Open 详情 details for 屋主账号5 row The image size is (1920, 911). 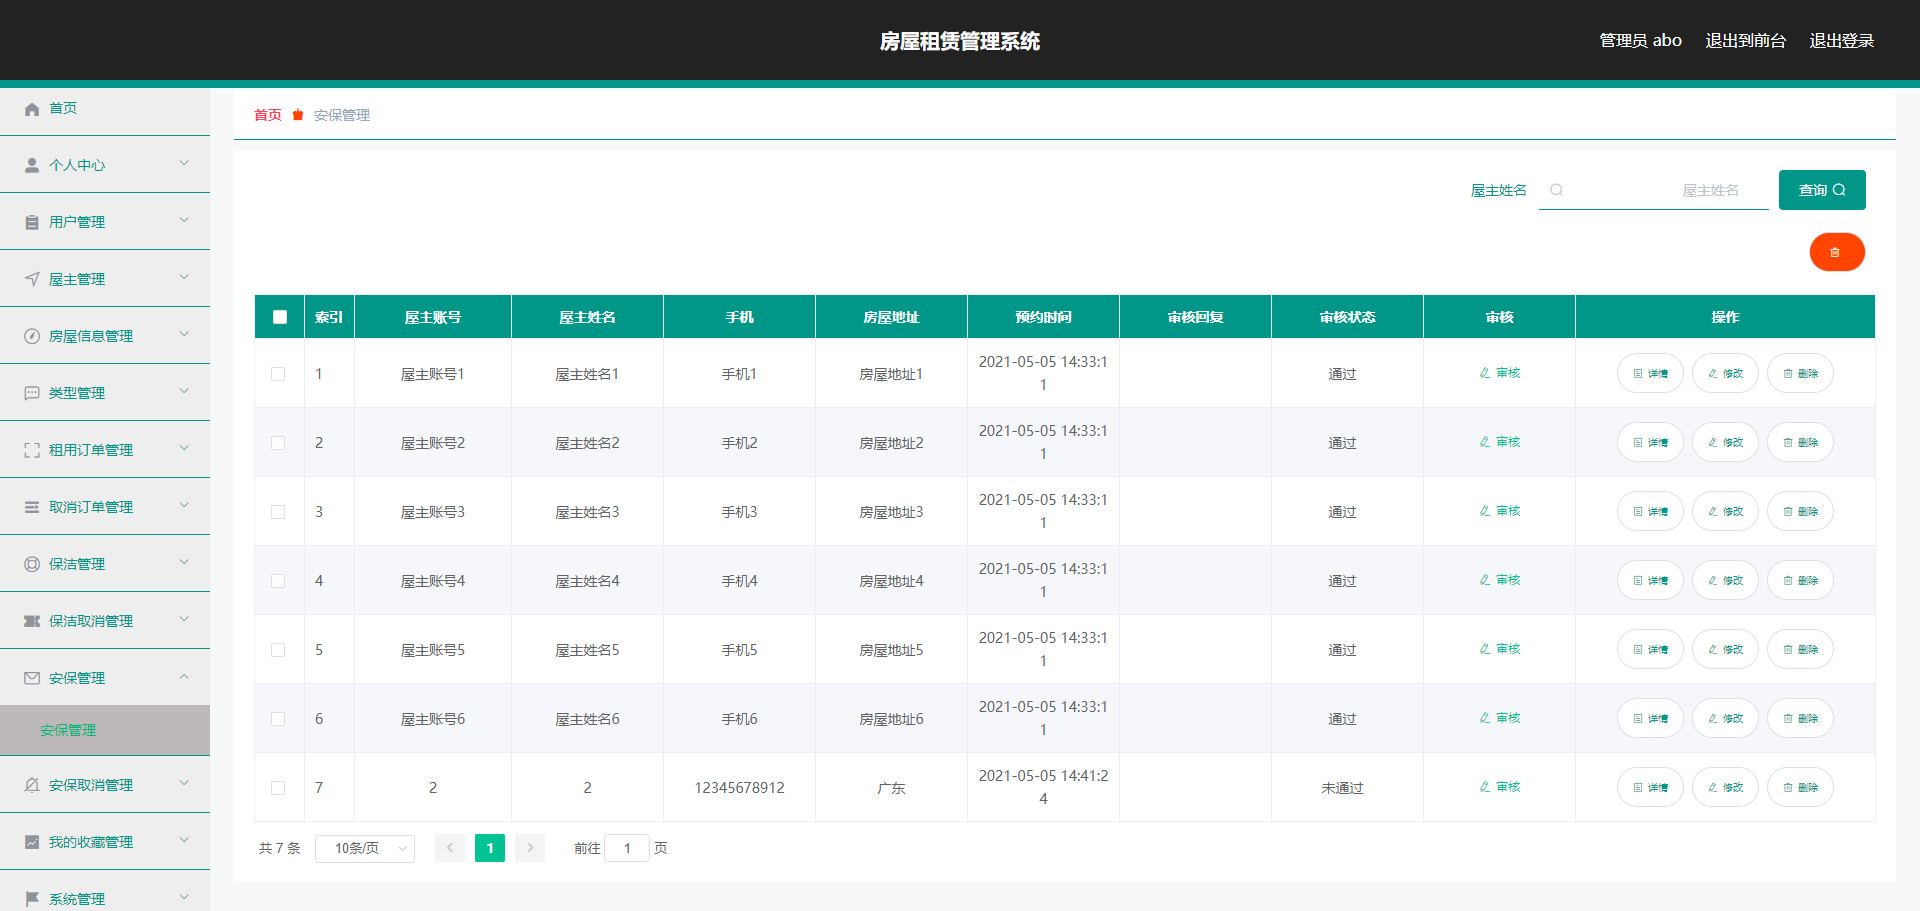click(x=1650, y=649)
